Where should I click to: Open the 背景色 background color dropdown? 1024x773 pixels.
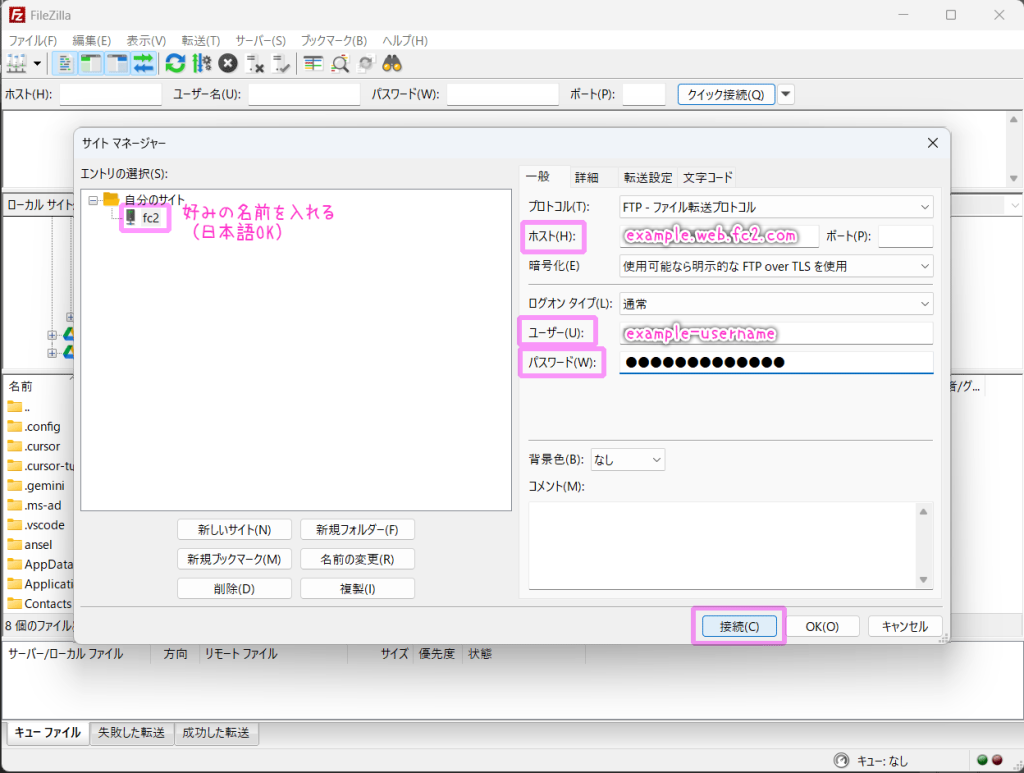click(628, 460)
